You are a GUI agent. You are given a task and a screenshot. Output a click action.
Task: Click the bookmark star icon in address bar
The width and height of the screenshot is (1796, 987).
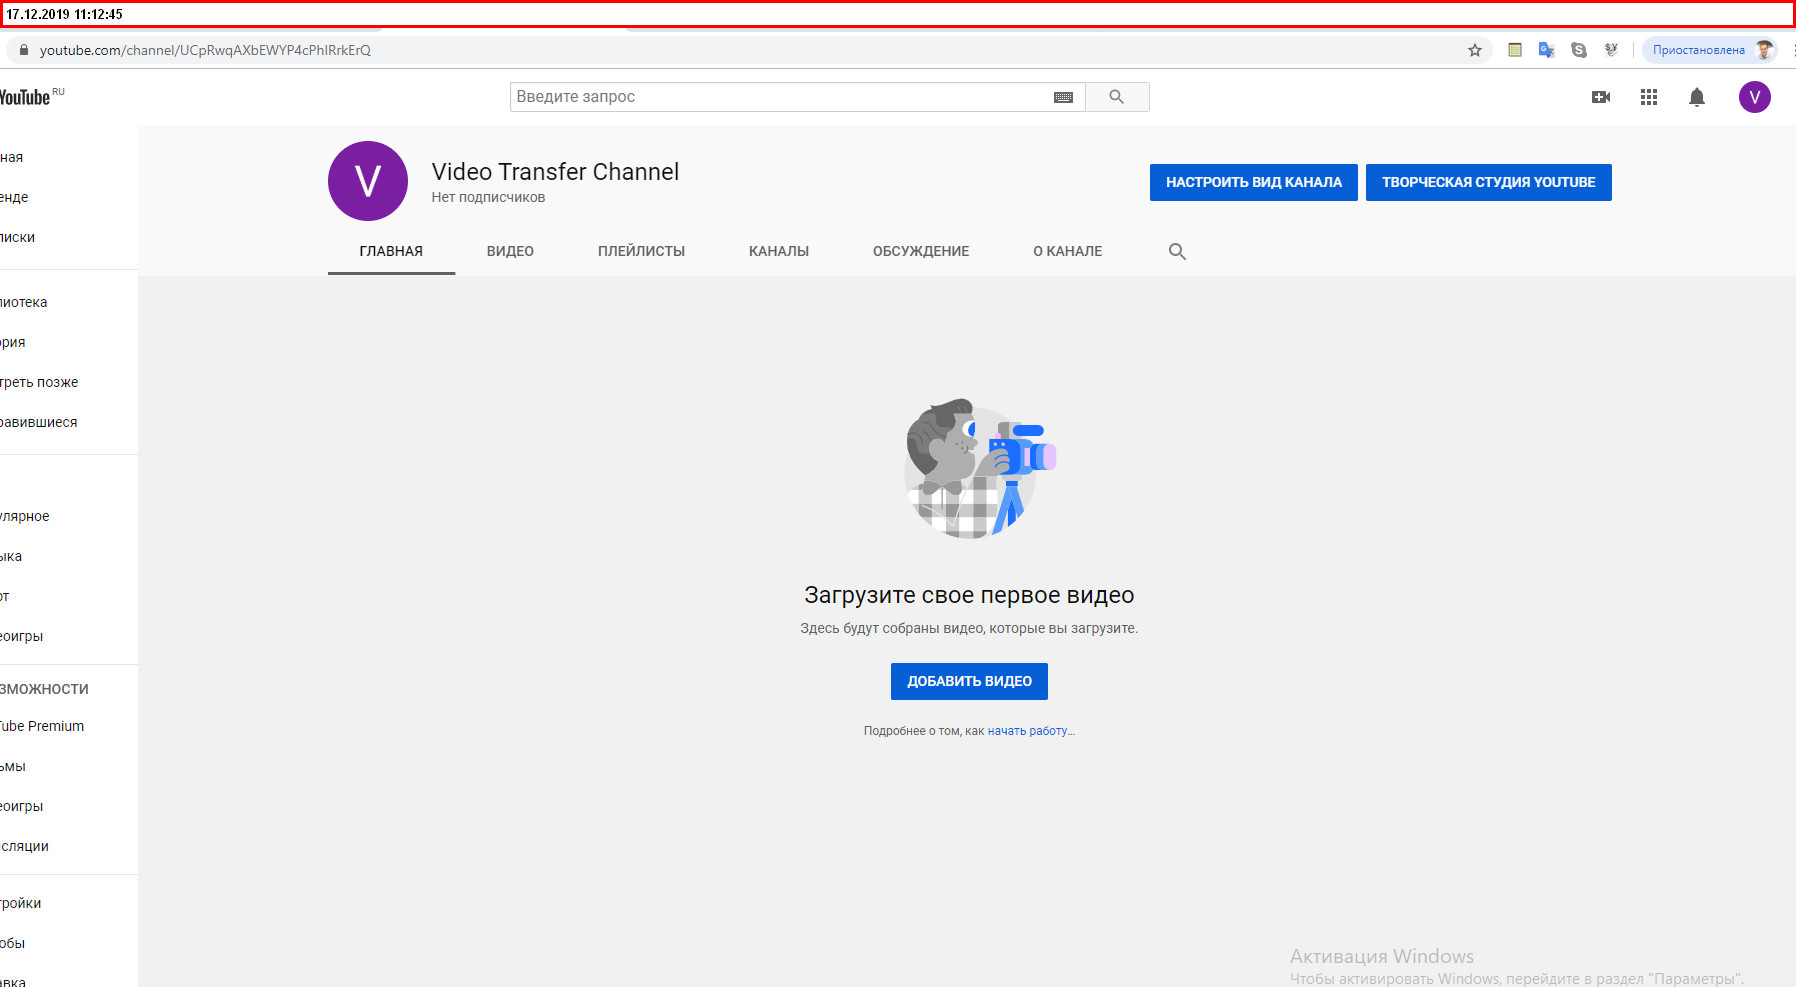(1474, 50)
